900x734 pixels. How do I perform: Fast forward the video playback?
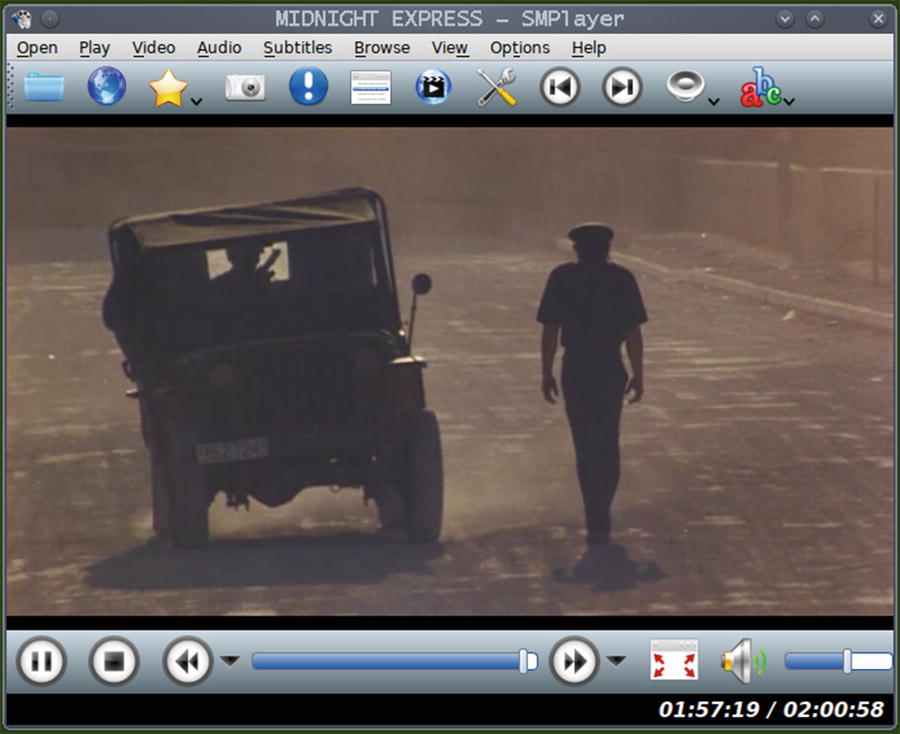pyautogui.click(x=575, y=661)
